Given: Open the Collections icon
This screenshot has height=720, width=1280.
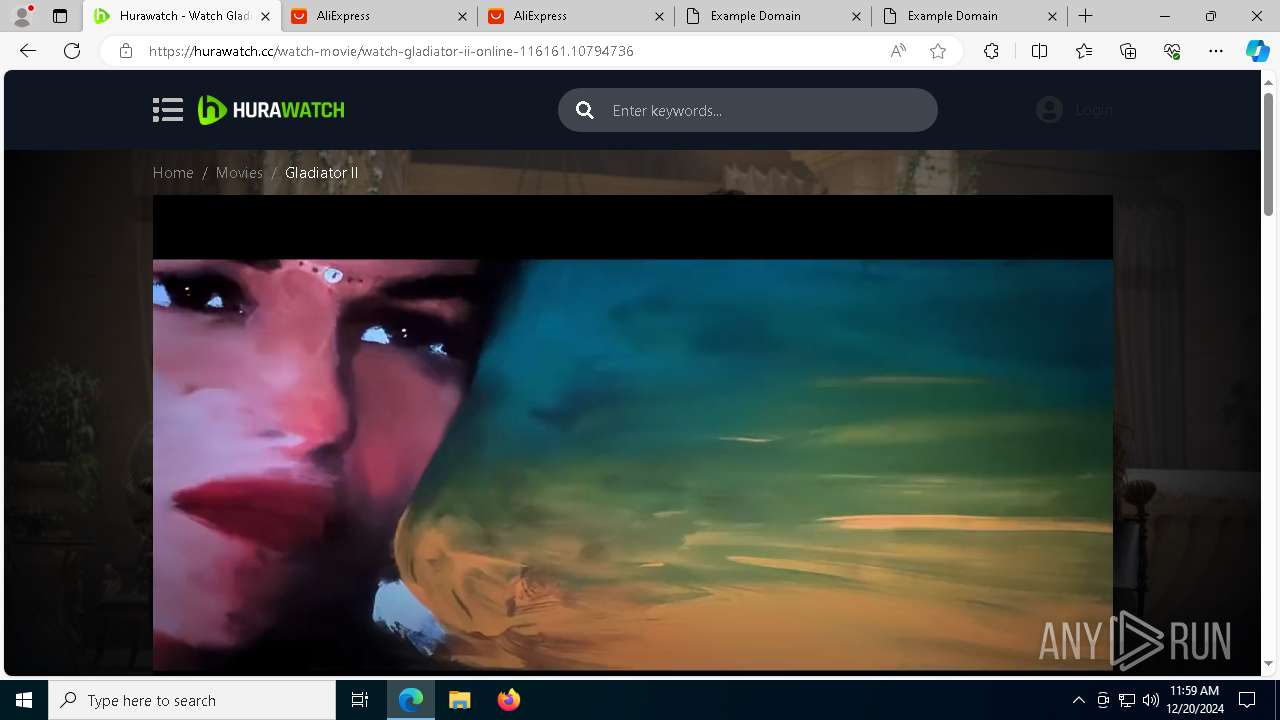Looking at the screenshot, I should click(1128, 51).
